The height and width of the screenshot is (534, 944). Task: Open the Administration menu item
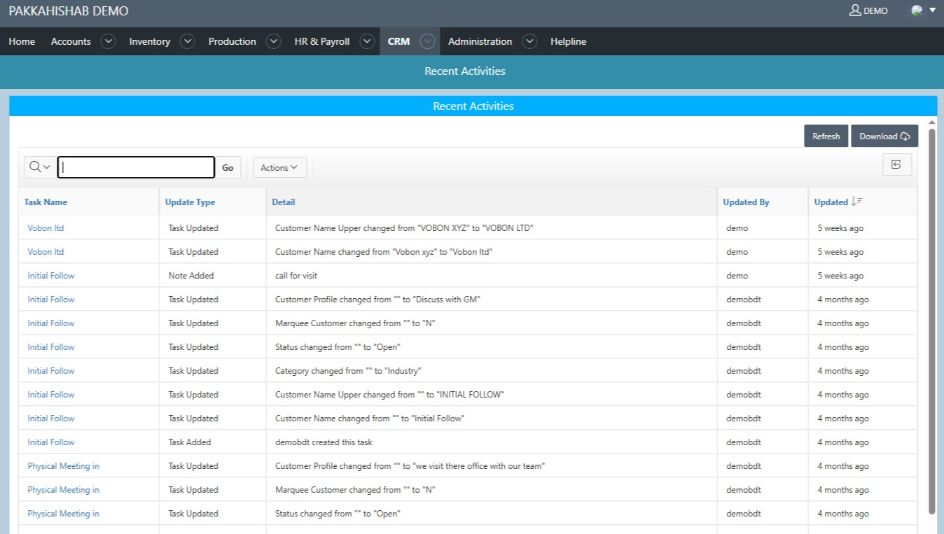(480, 42)
